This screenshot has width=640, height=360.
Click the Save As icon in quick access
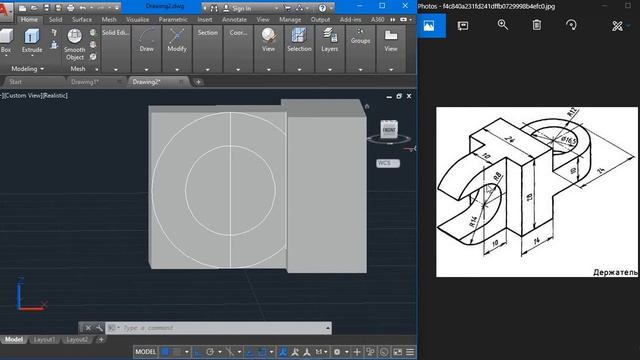(58, 8)
